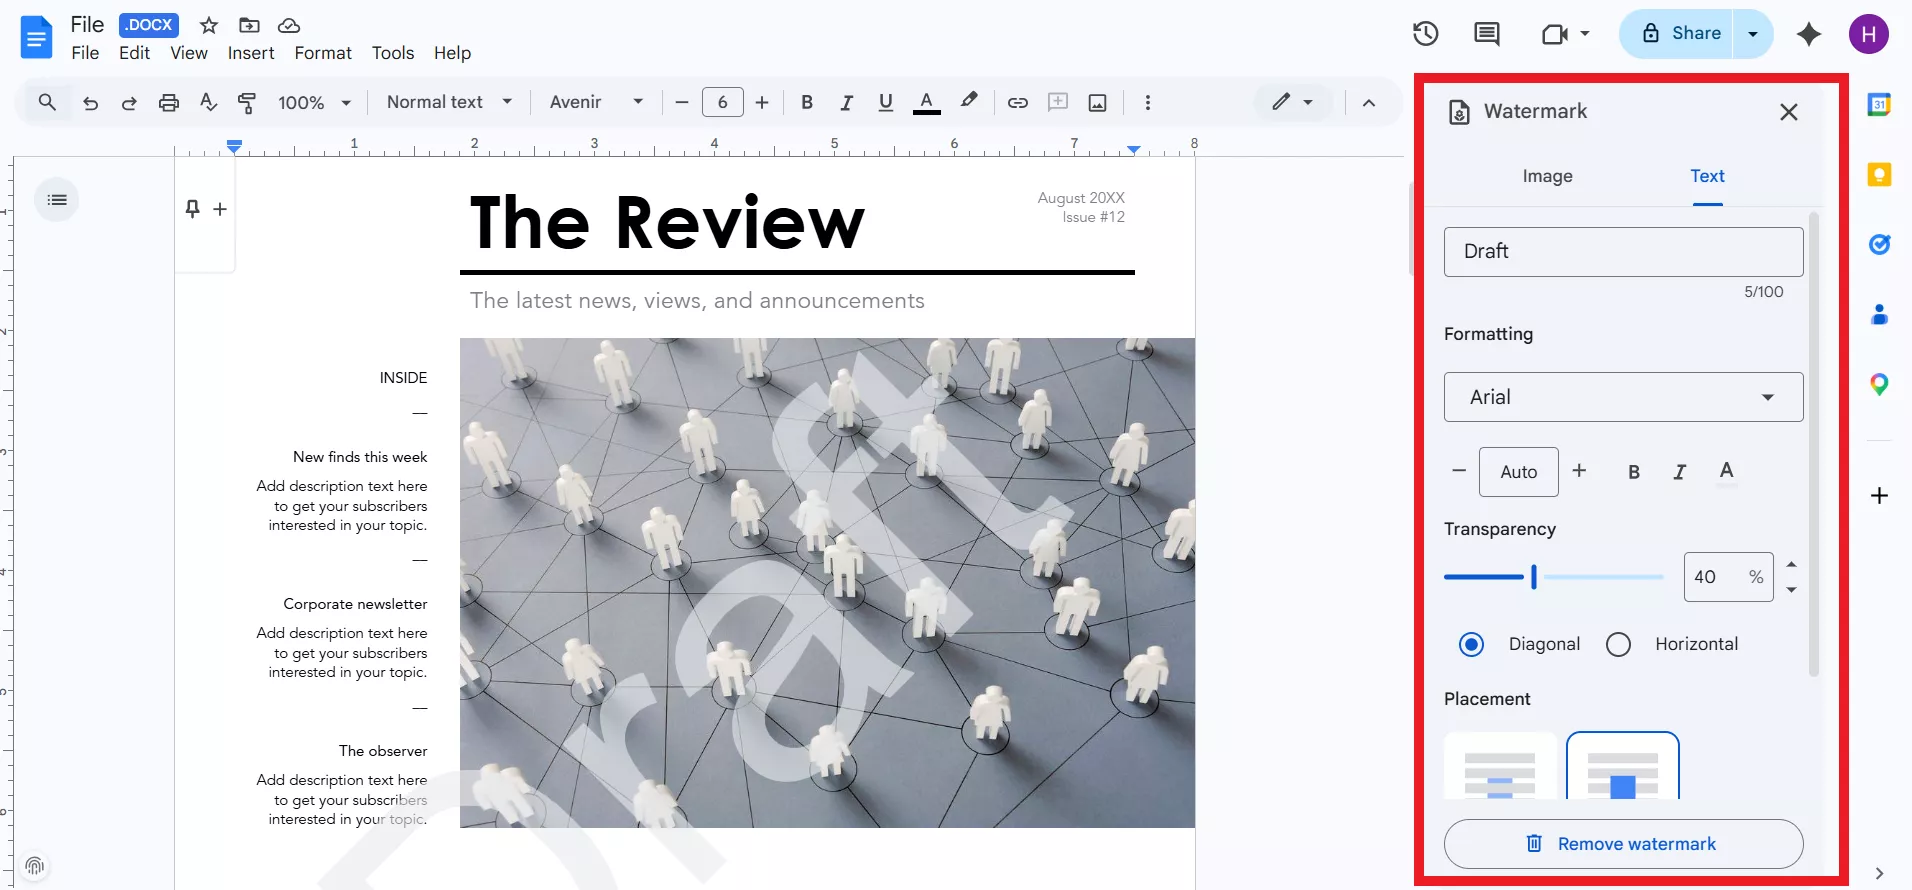Click the move to folder icon
The image size is (1912, 890).
tap(249, 25)
